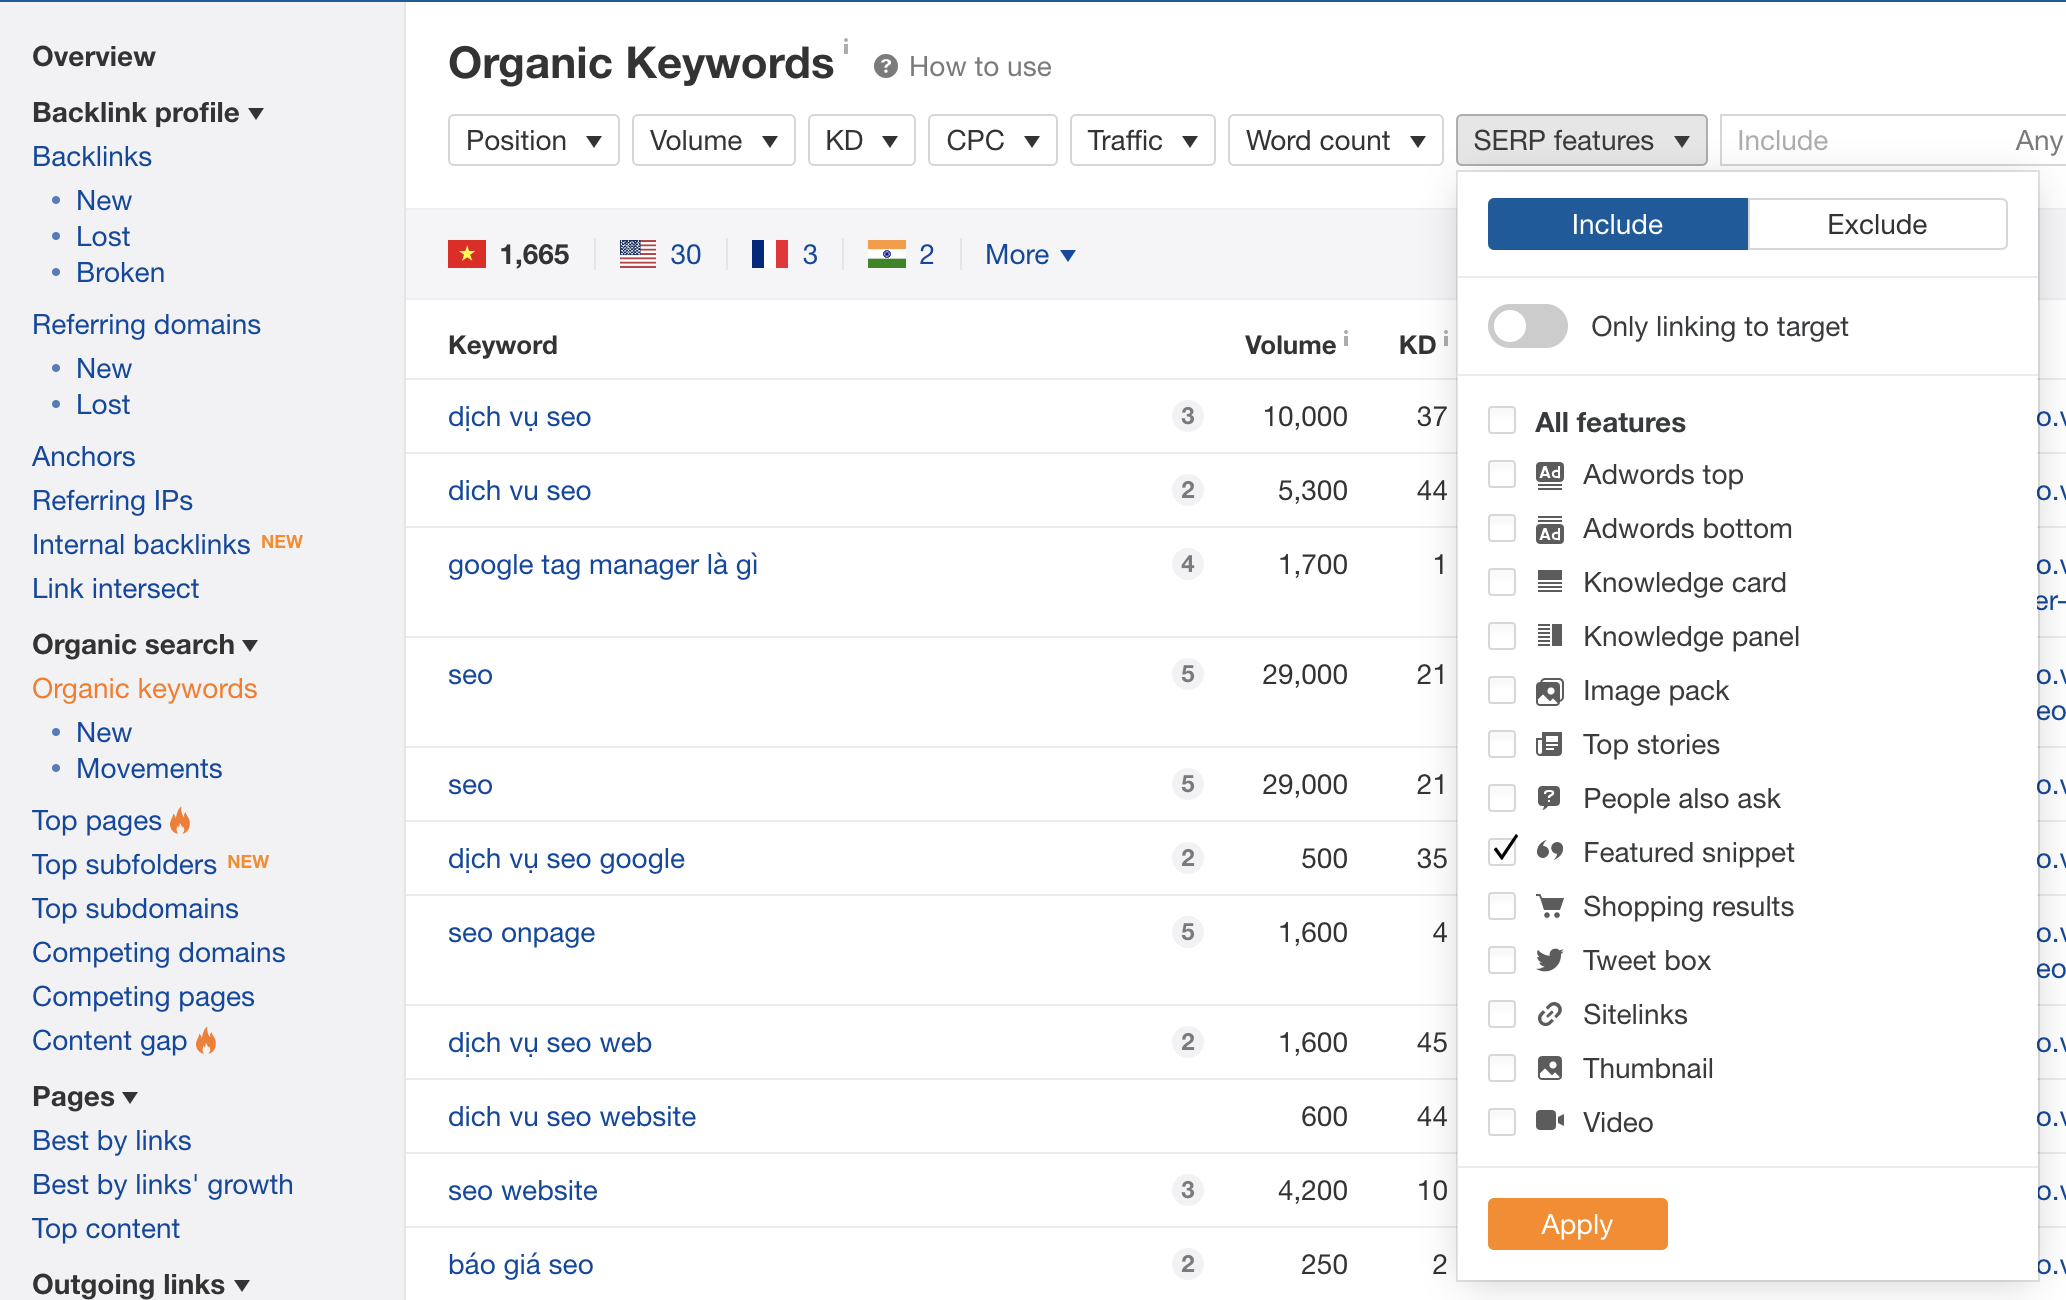Open the KD dropdown filter
This screenshot has width=2066, height=1300.
[861, 138]
